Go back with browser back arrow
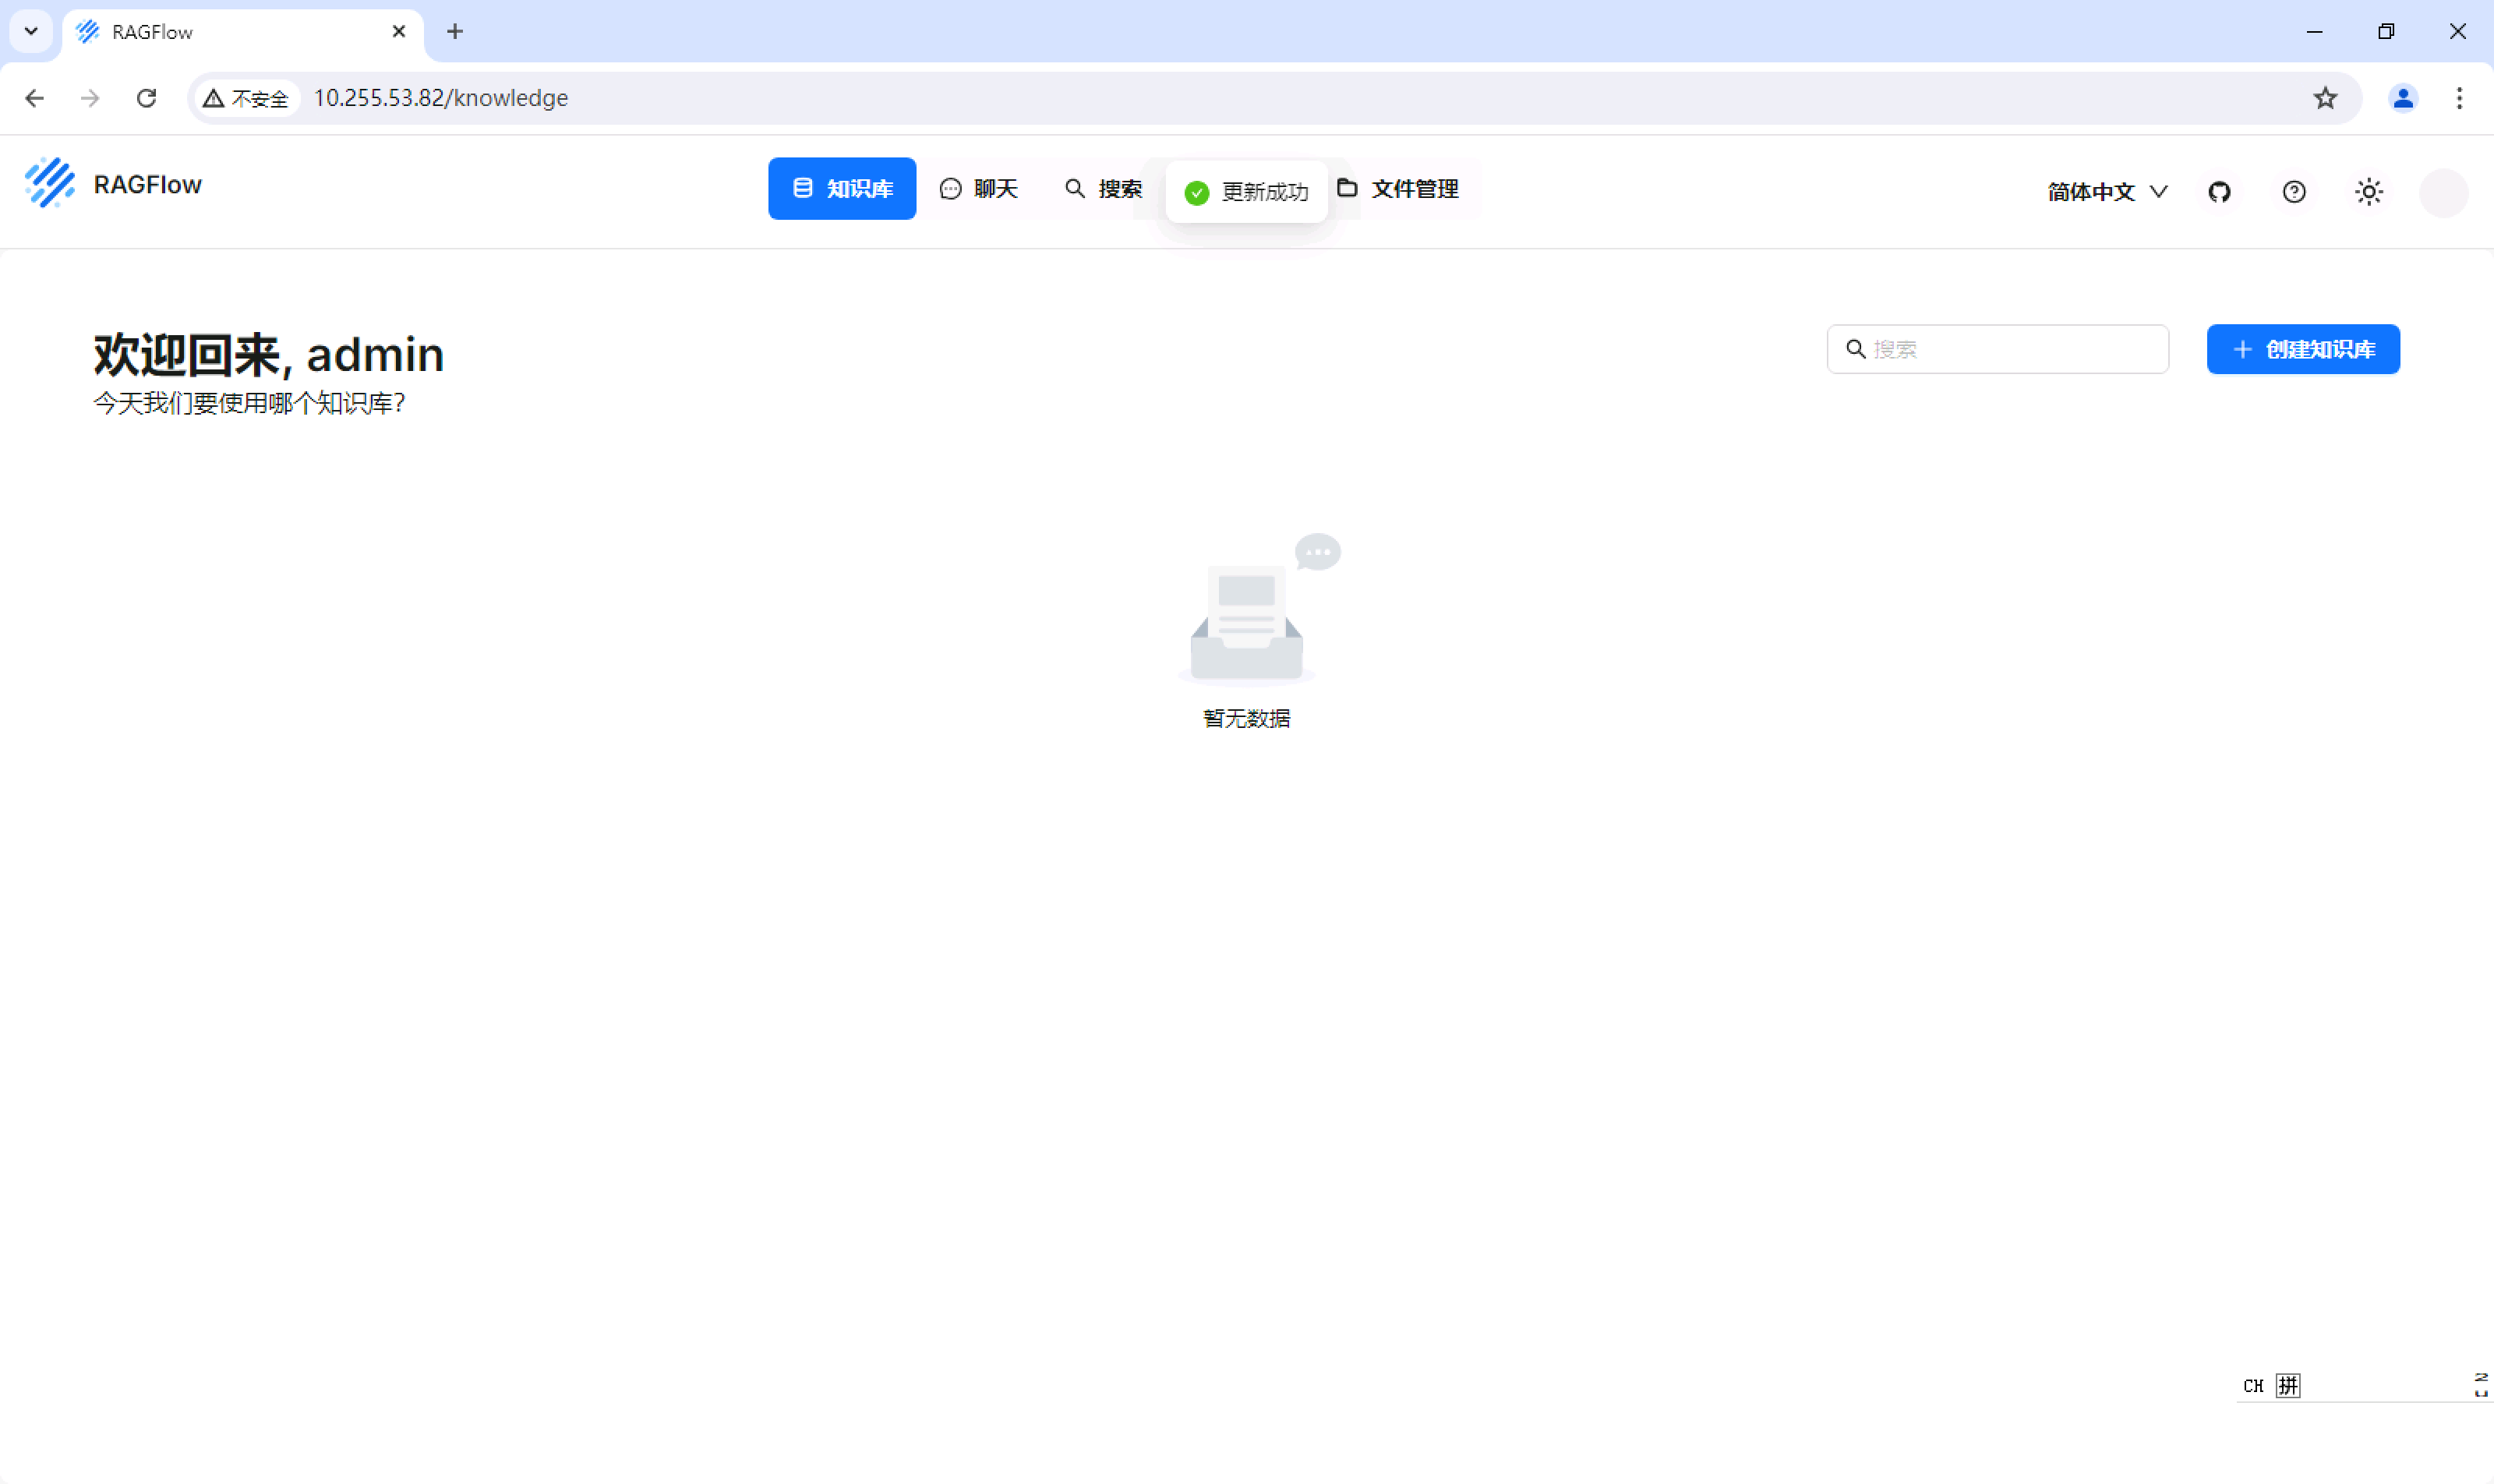2494x1484 pixels. (x=35, y=98)
